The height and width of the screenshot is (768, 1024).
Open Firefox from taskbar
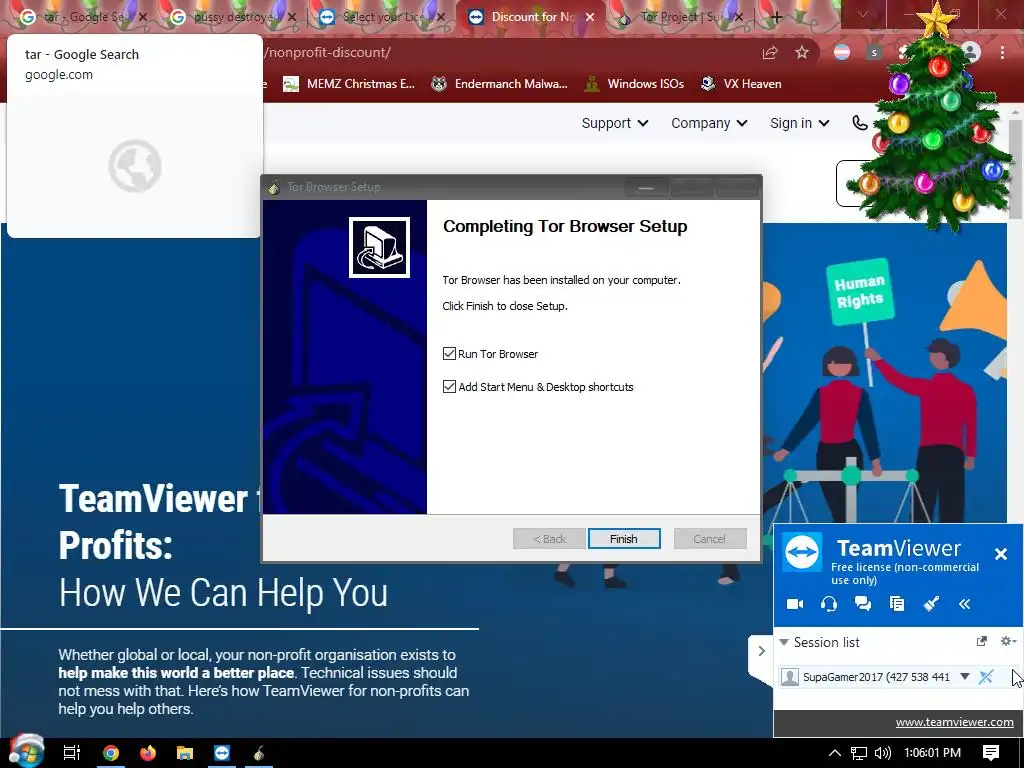(148, 753)
